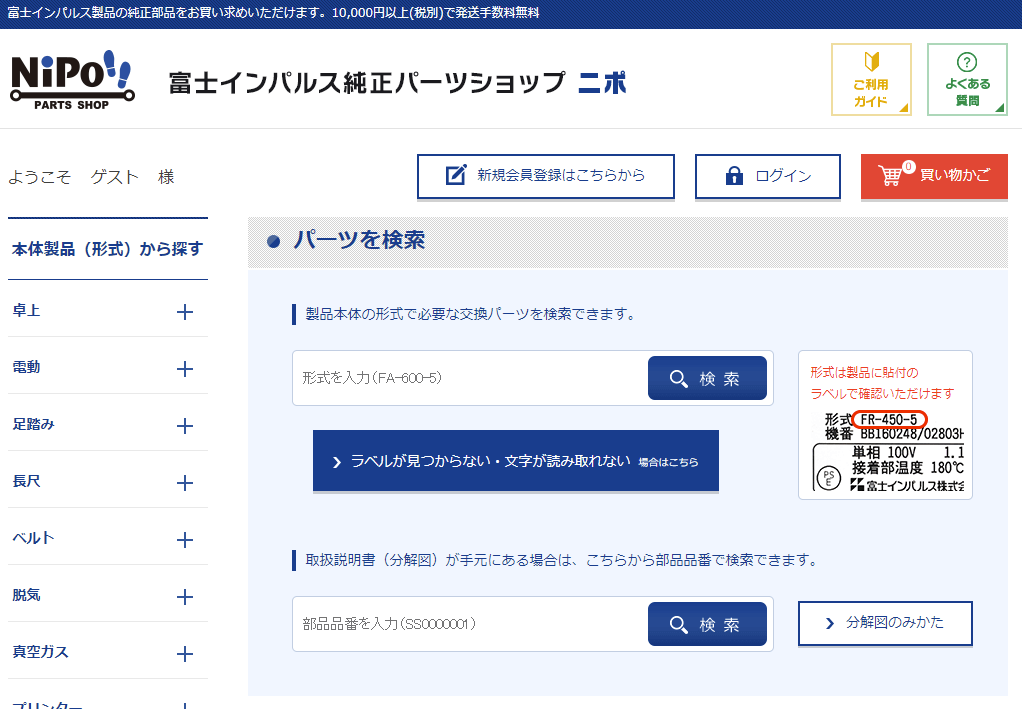
Task: Expand the 卓上 category plus icon
Action: click(184, 312)
